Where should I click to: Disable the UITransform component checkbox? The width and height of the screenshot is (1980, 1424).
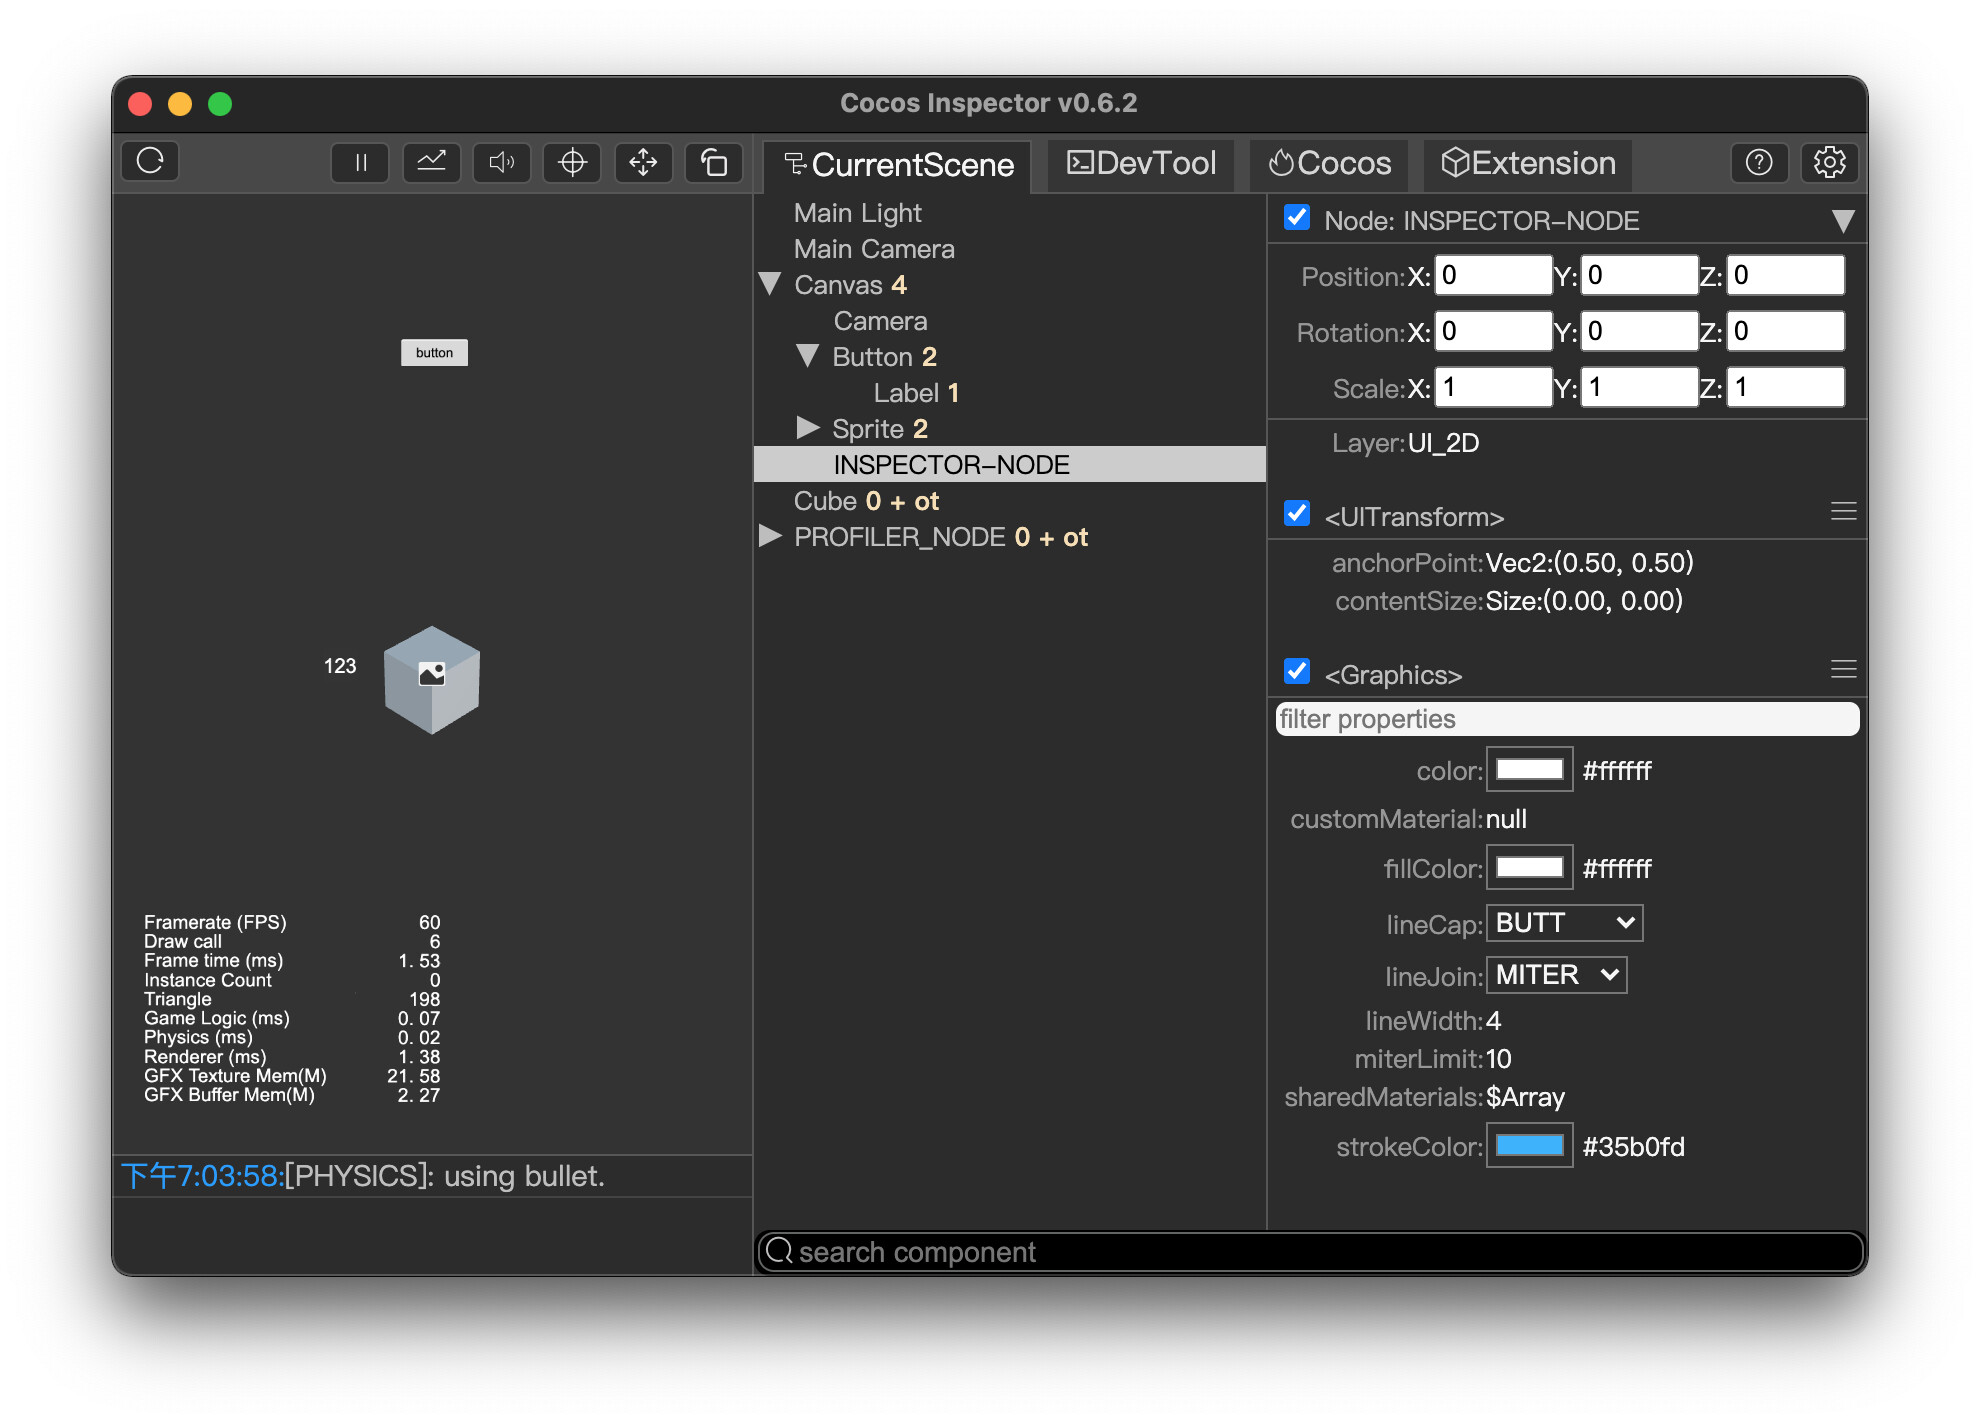coord(1297,514)
